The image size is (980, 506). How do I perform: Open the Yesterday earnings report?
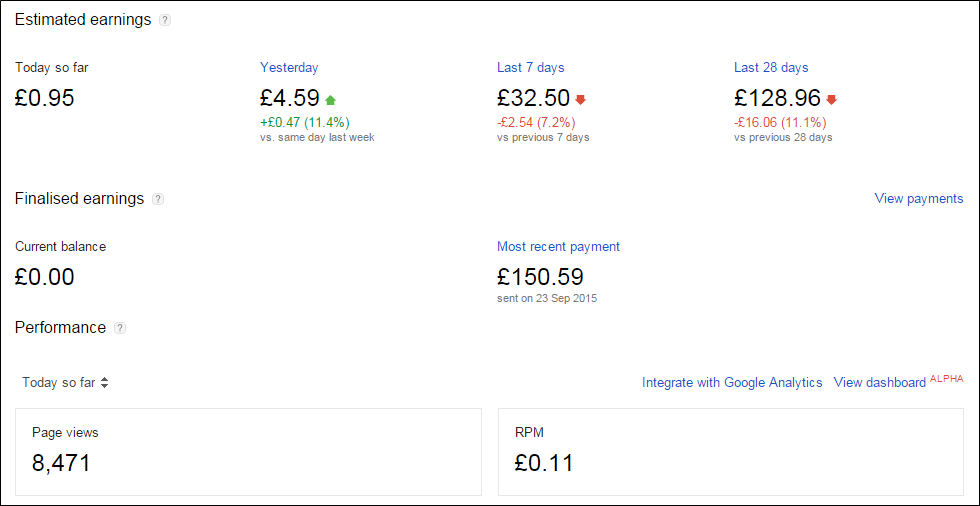tap(289, 67)
